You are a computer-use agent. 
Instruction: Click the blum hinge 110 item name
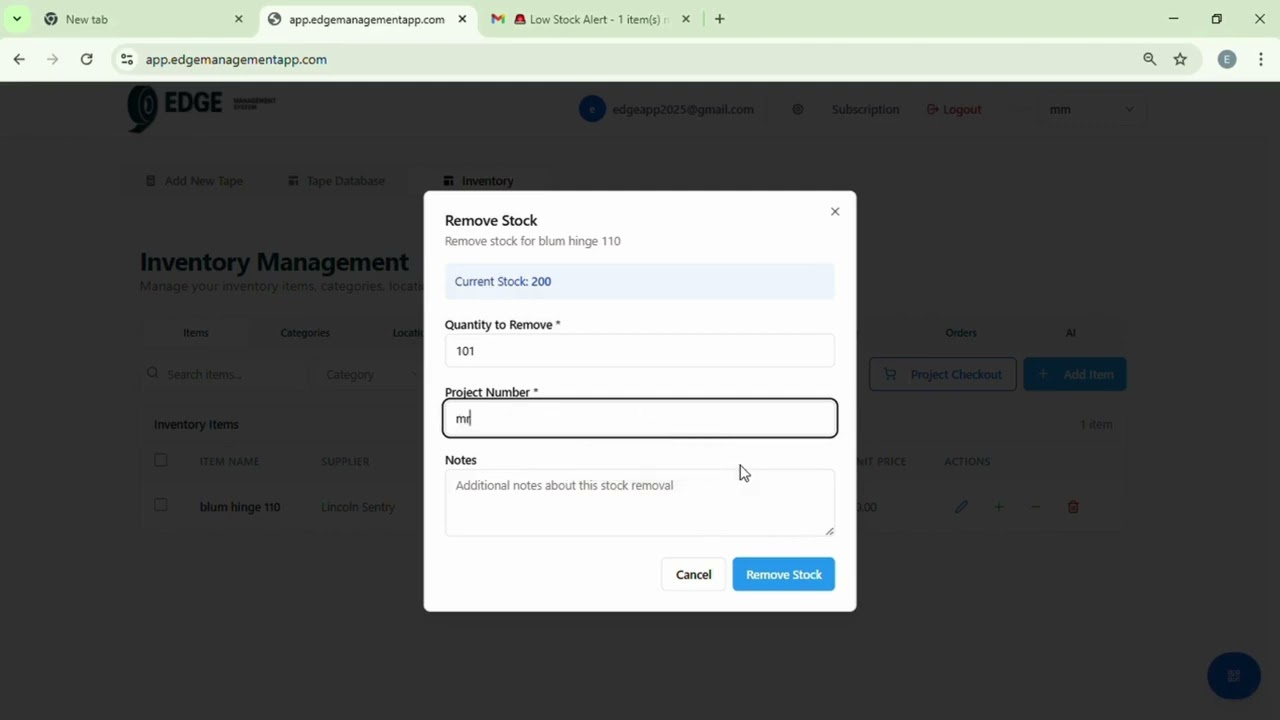click(240, 507)
